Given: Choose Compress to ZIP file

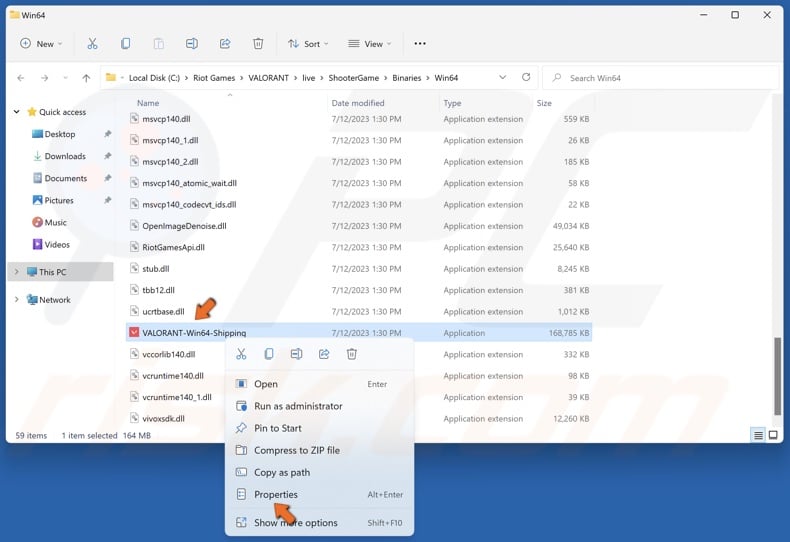Looking at the screenshot, I should pyautogui.click(x=319, y=450).
